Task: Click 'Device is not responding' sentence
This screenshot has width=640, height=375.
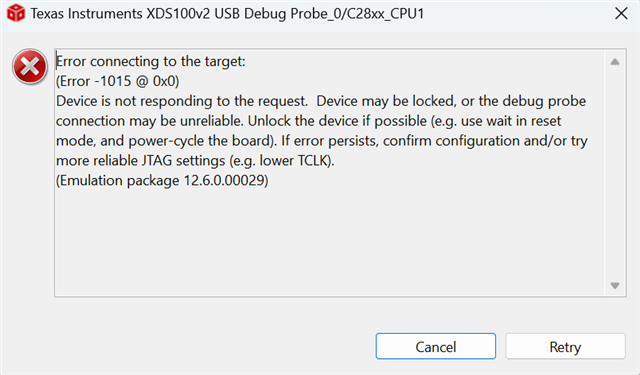Action: coord(182,101)
